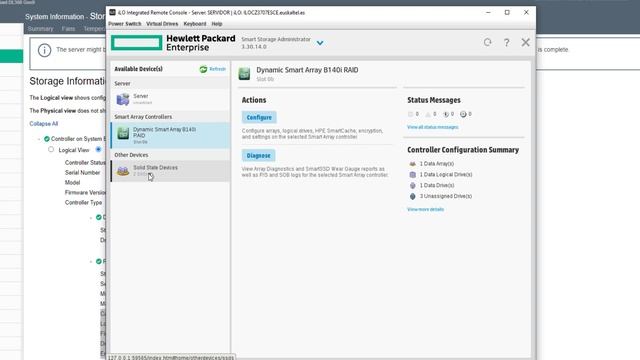Click the Configure button

[x=259, y=117]
